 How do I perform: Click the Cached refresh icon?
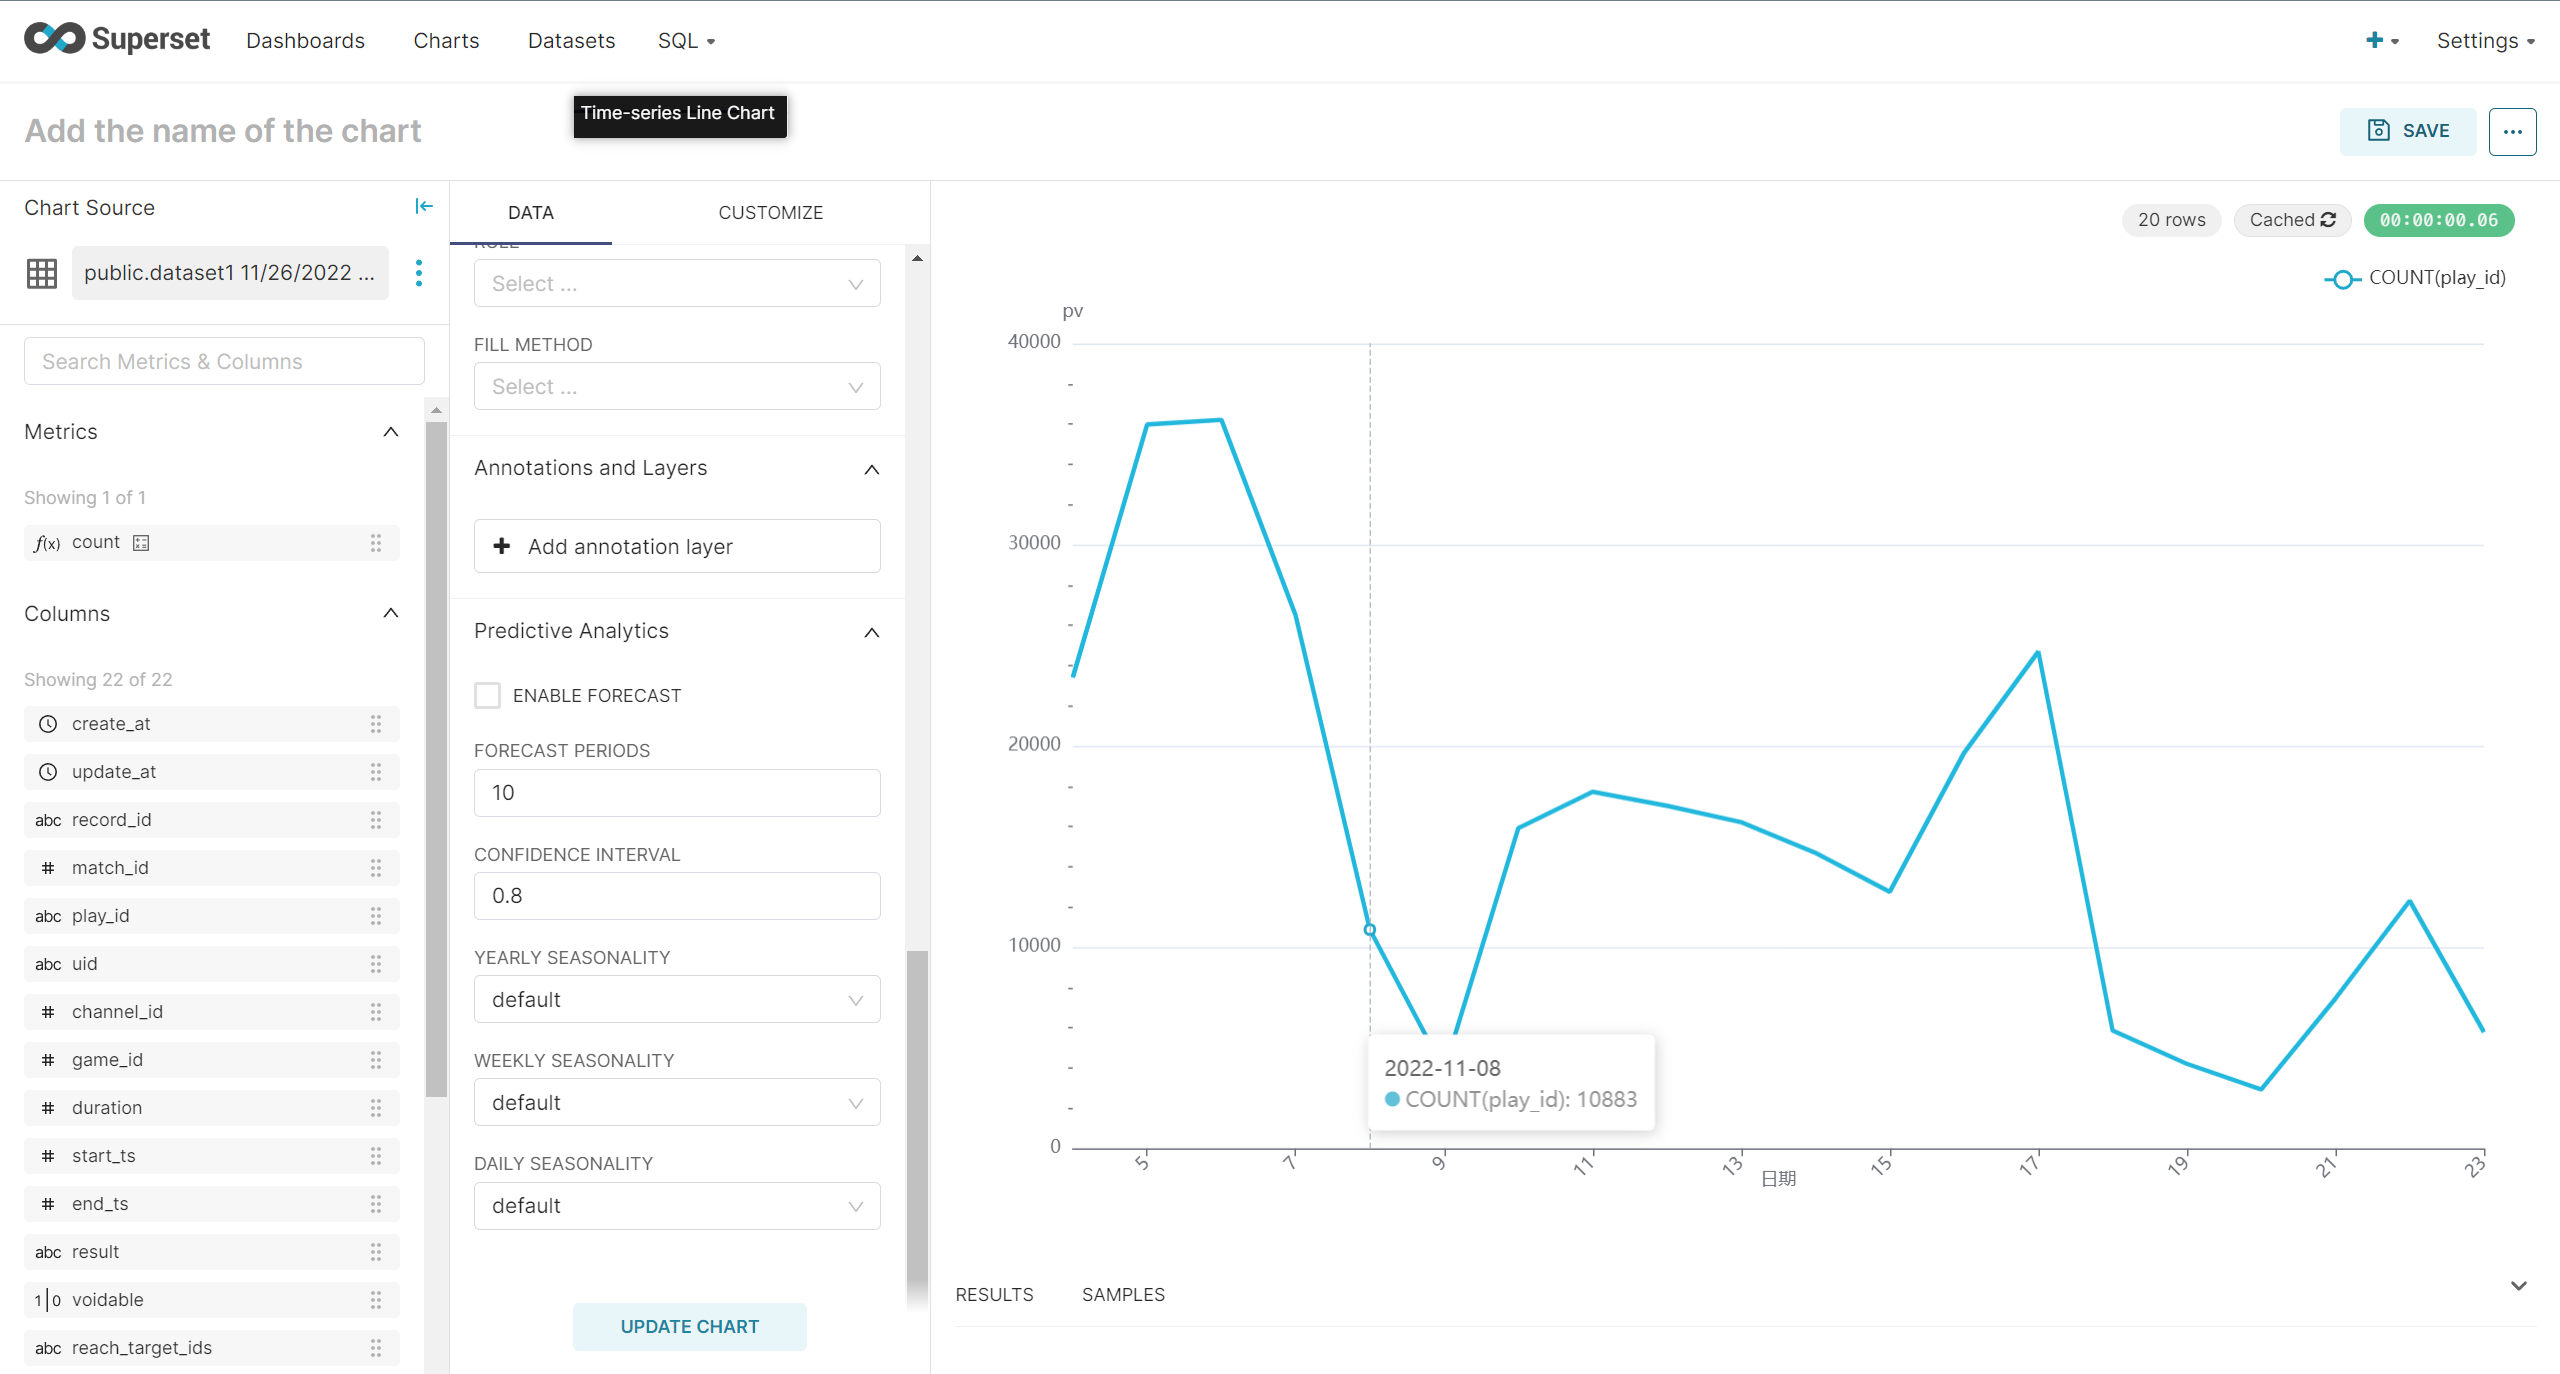[2329, 220]
